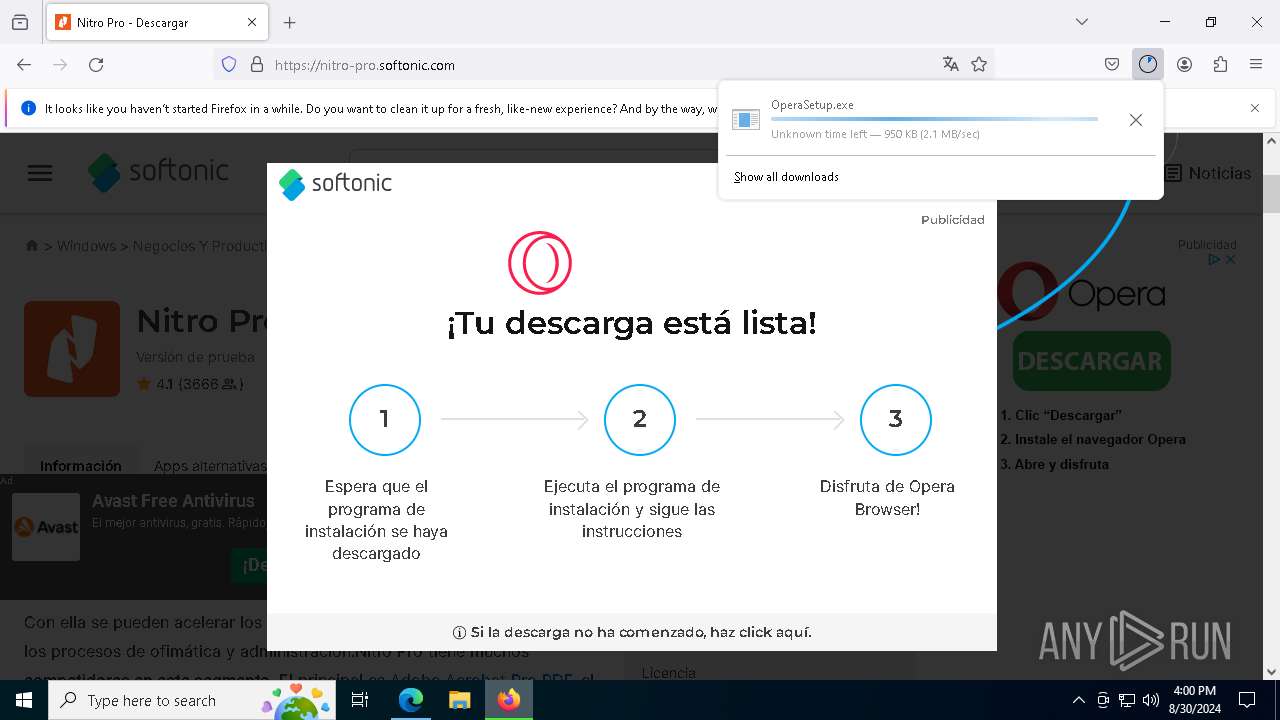Open the network tray icon
The image size is (1280, 720).
(x=1127, y=700)
